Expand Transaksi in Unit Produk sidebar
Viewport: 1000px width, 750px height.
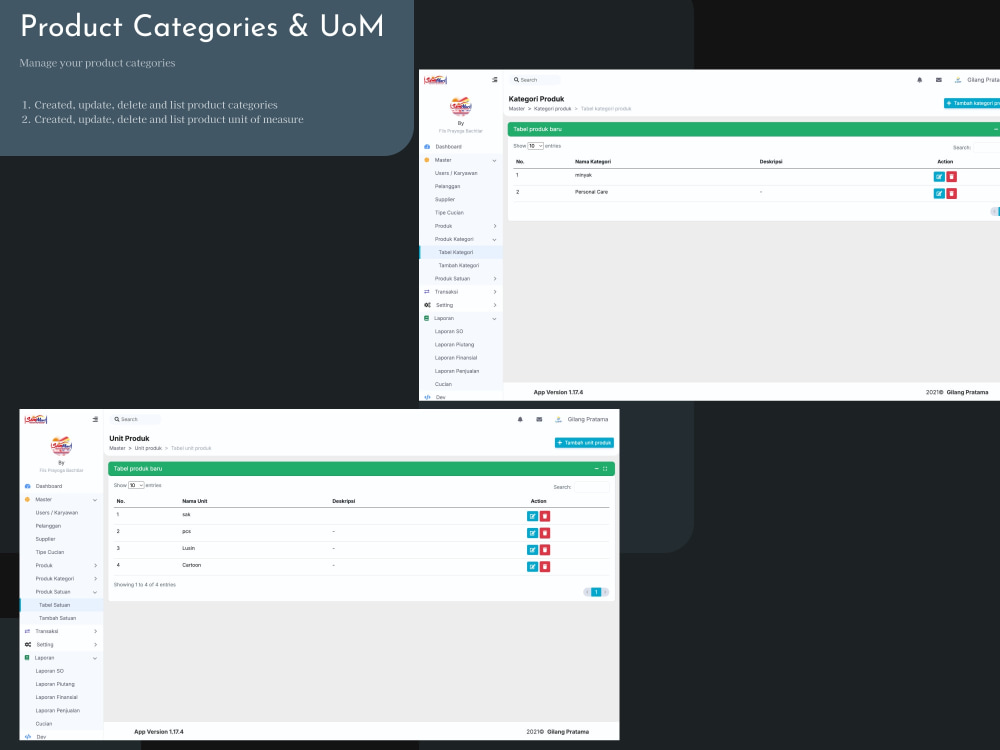click(x=61, y=631)
